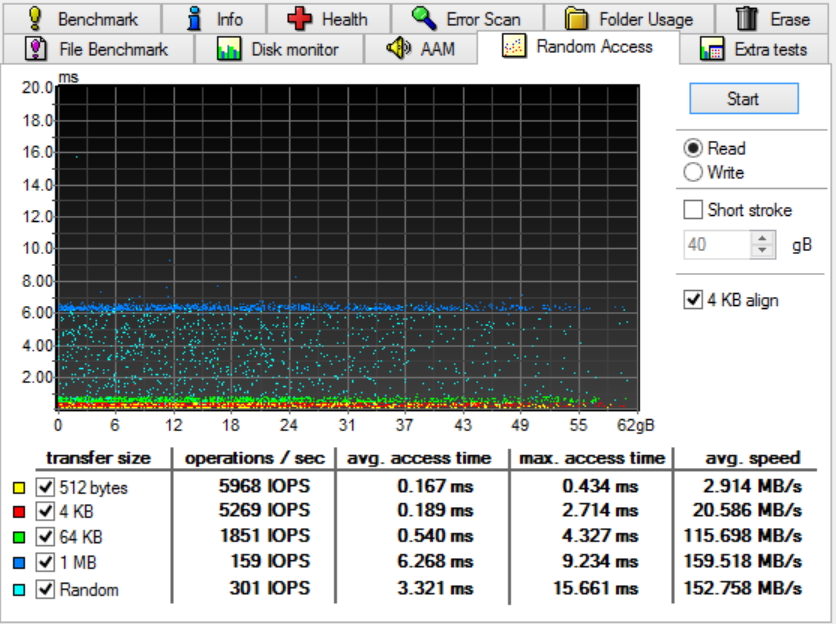Switch to the Disk monitor tab
Image resolution: width=836 pixels, height=624 pixels.
[279, 49]
